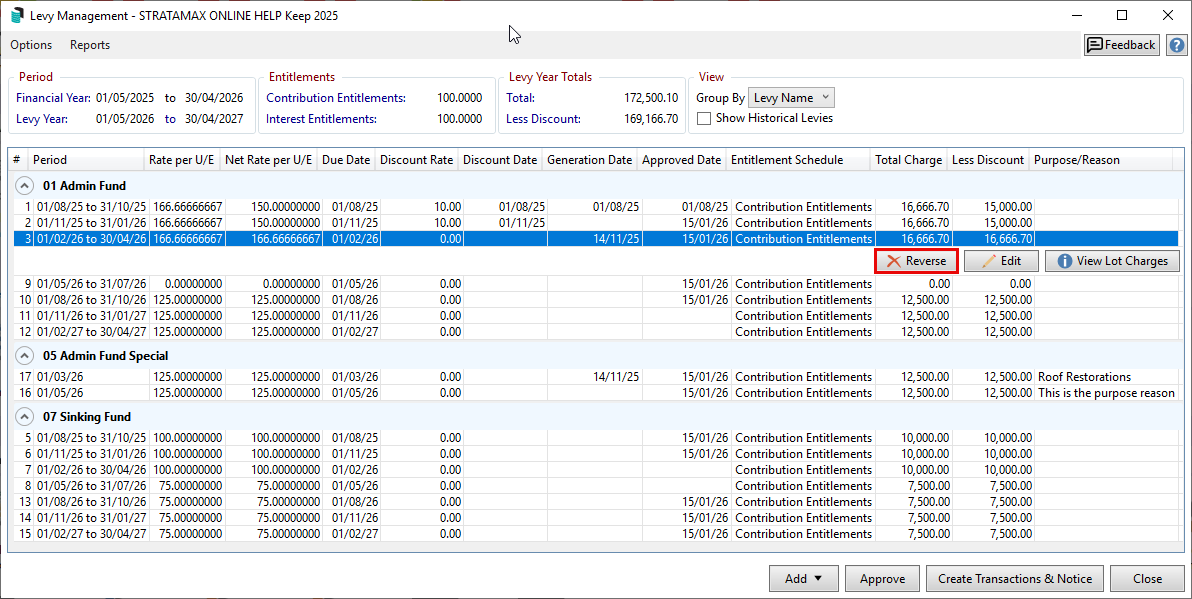
Task: Click Contribution Entitlements label
Action: [336, 98]
